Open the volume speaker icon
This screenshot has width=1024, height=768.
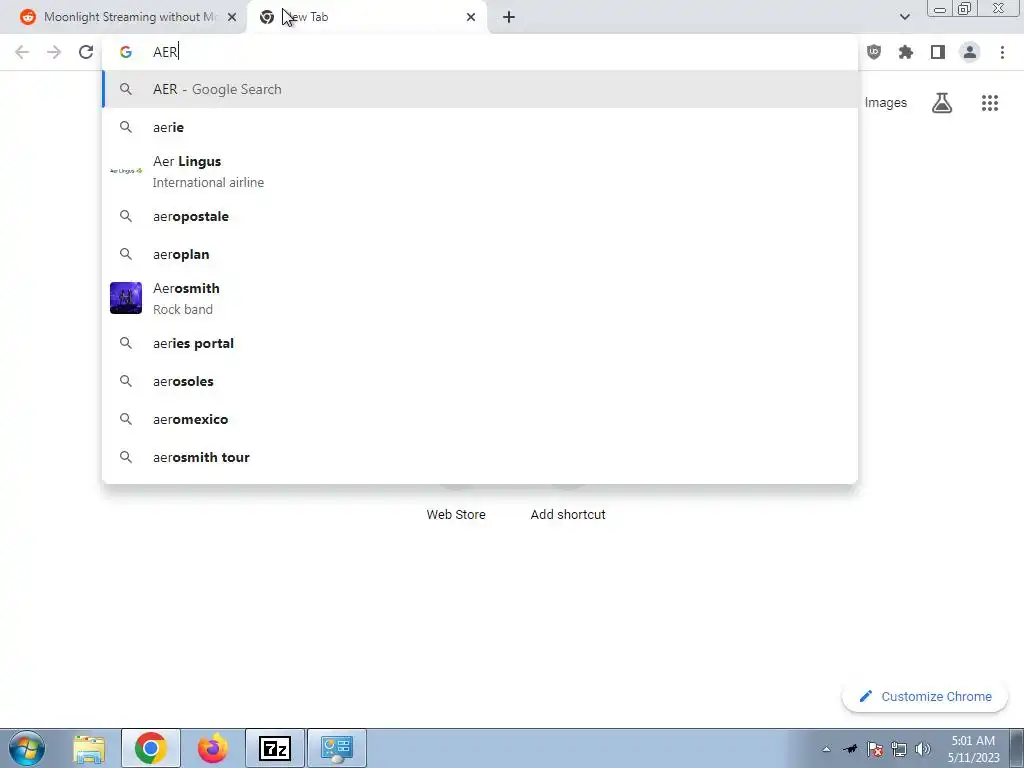[923, 749]
